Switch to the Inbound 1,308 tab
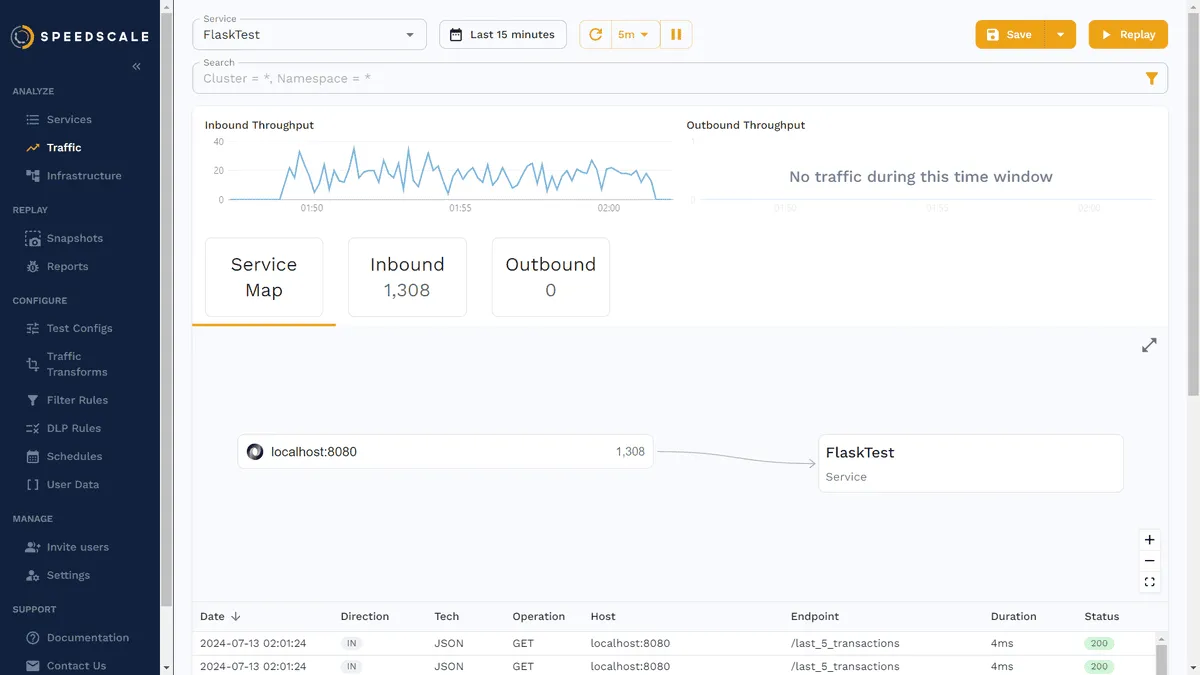1200x675 pixels. pos(407,277)
